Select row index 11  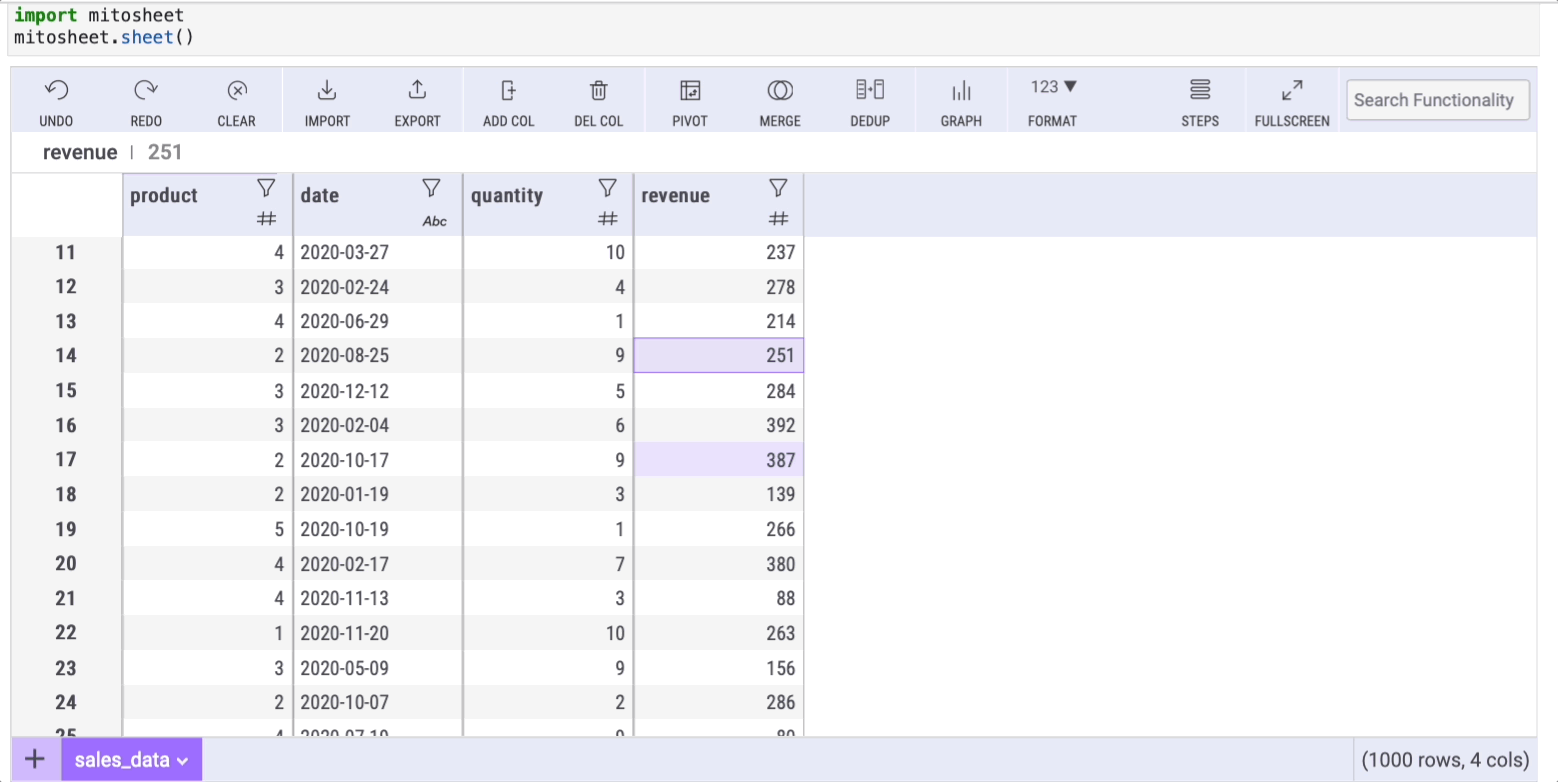pos(66,252)
